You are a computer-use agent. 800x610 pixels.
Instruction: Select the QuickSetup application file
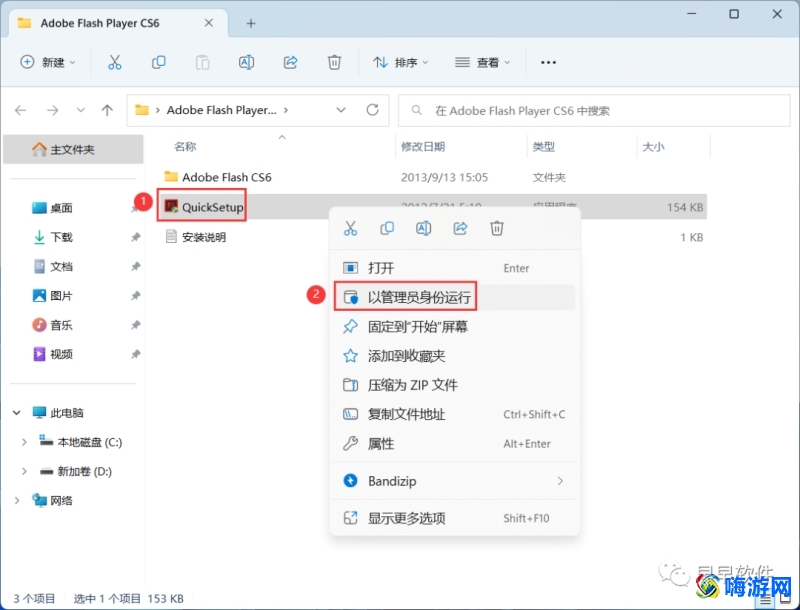point(212,207)
